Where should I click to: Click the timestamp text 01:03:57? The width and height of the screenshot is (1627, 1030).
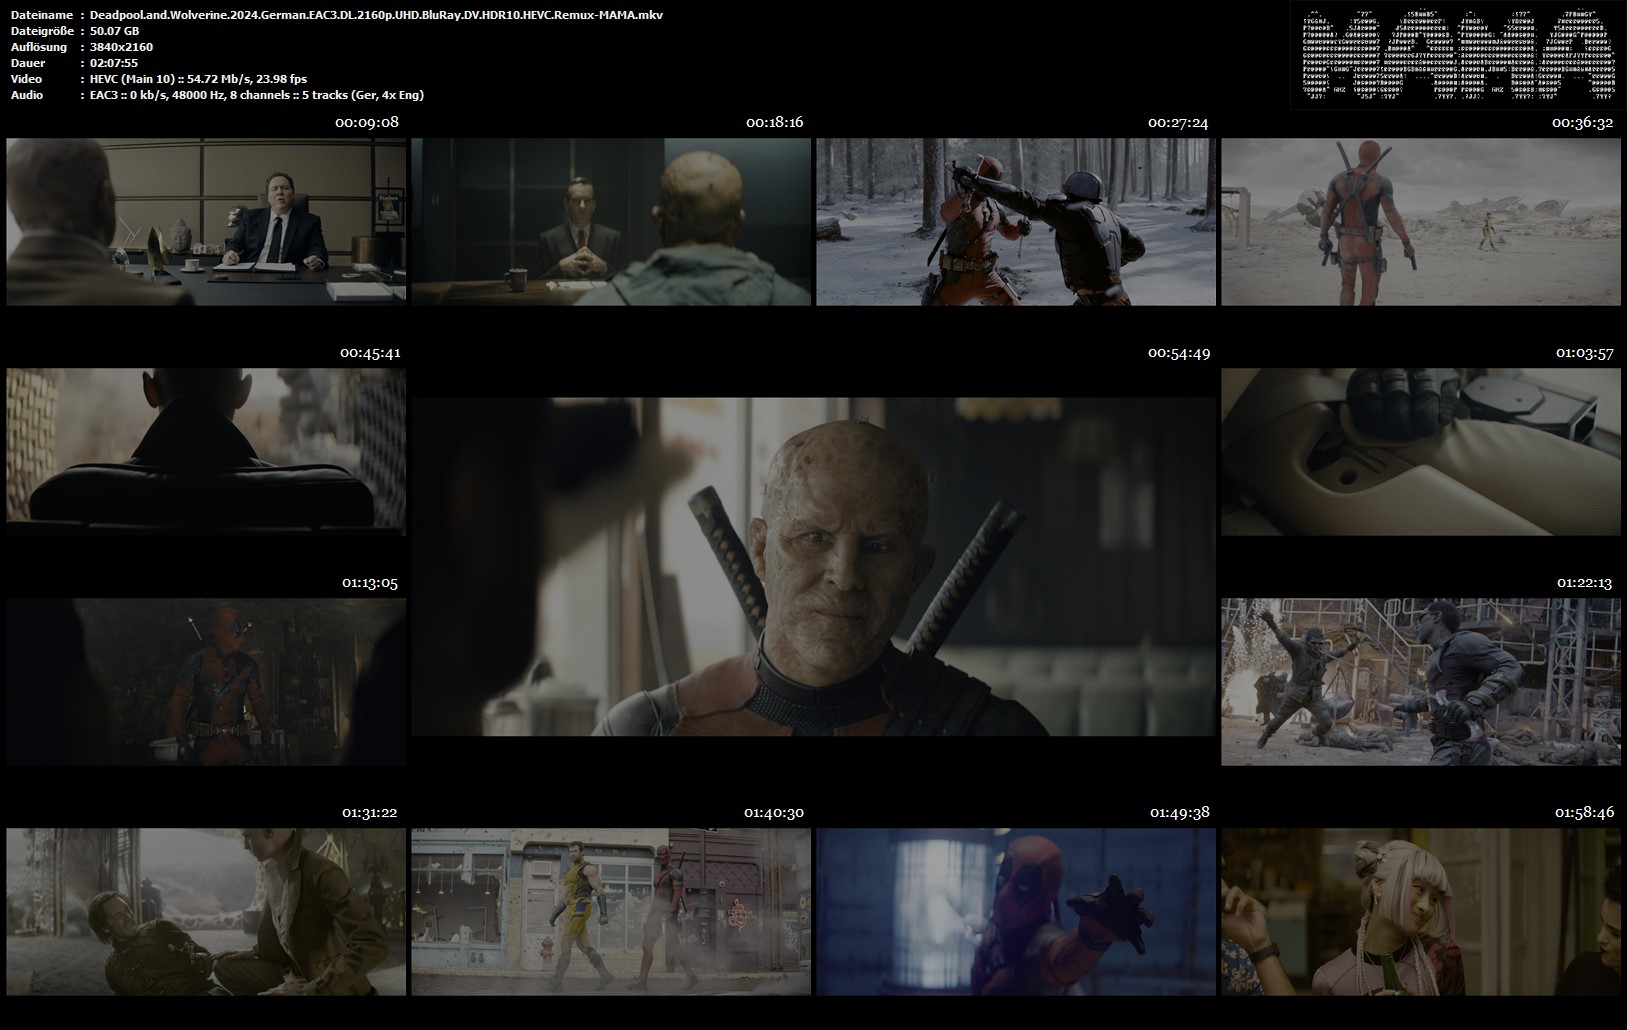pos(1585,353)
